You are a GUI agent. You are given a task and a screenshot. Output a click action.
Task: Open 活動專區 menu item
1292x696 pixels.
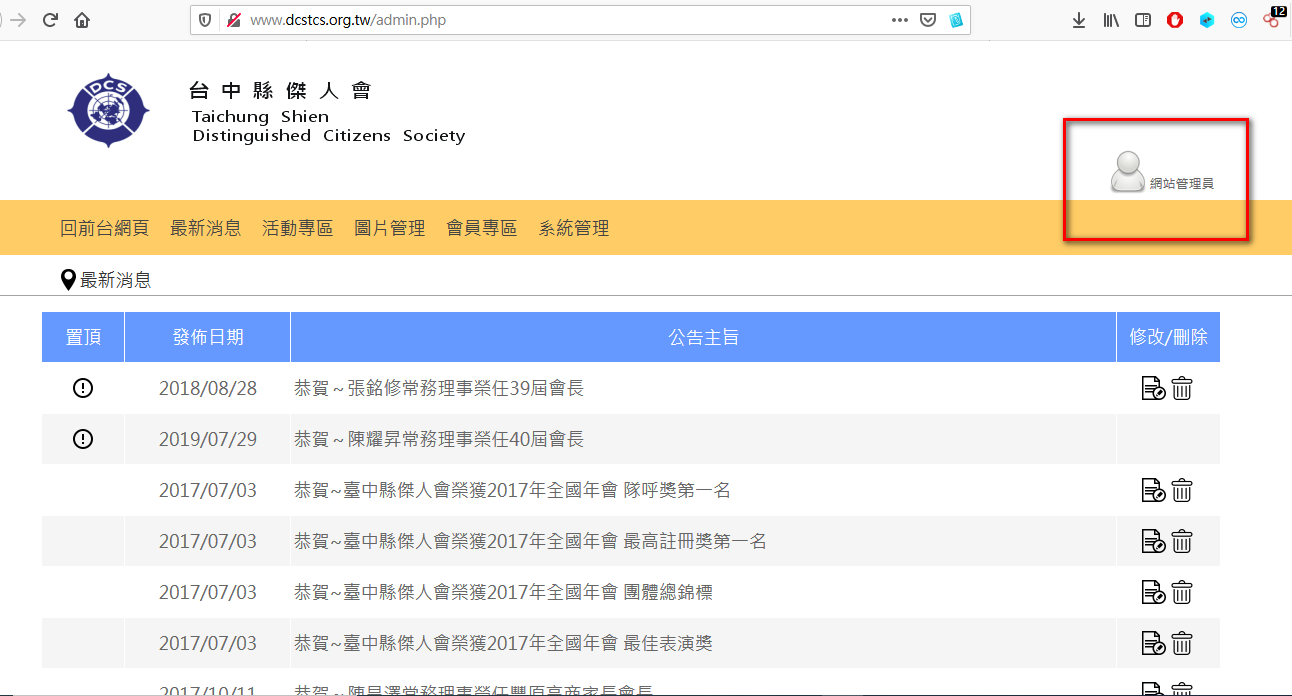297,228
